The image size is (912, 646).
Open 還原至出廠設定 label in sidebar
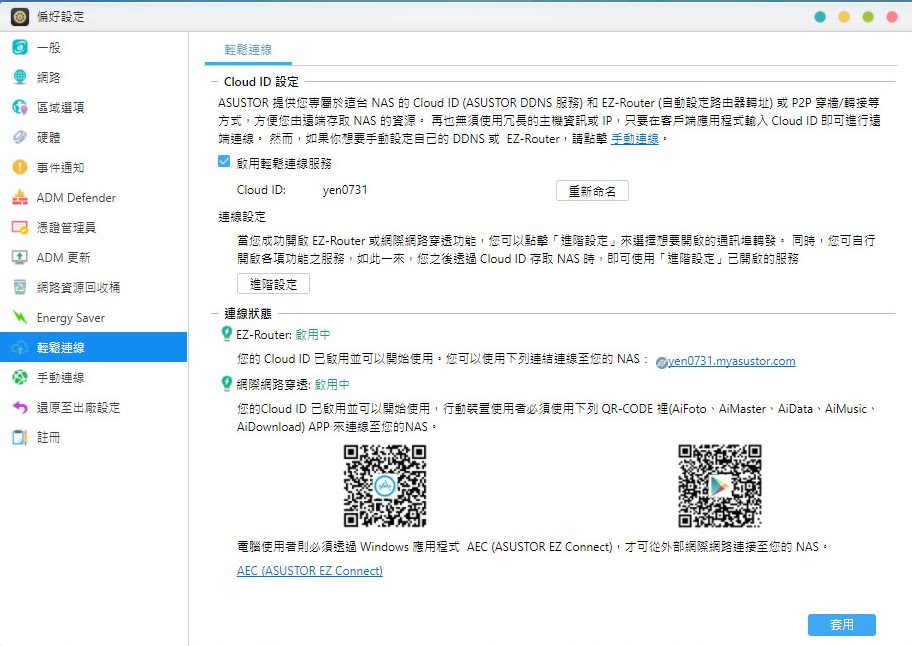(79, 408)
